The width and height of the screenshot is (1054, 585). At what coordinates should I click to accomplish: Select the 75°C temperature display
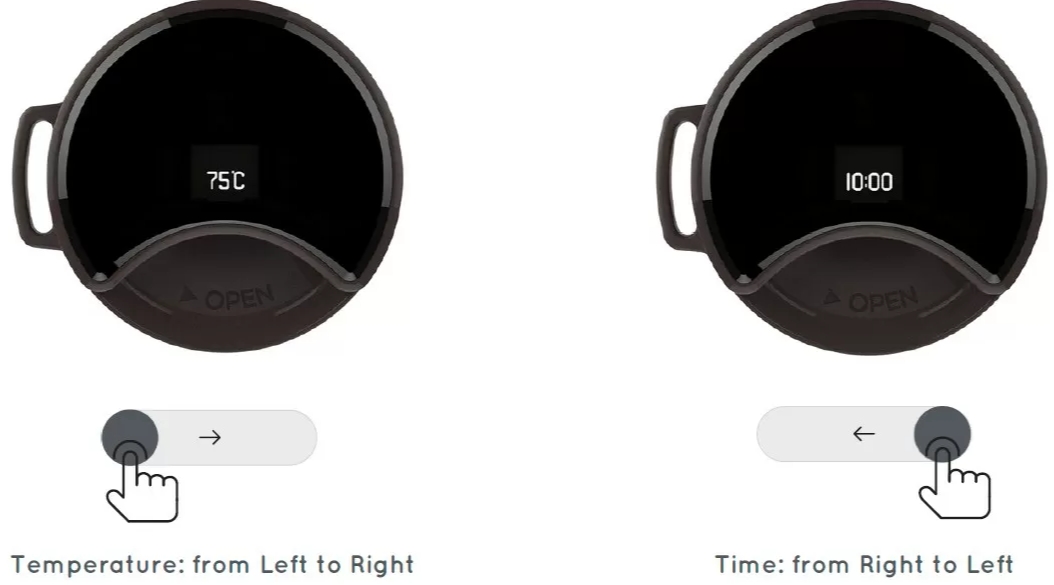pyautogui.click(x=225, y=180)
